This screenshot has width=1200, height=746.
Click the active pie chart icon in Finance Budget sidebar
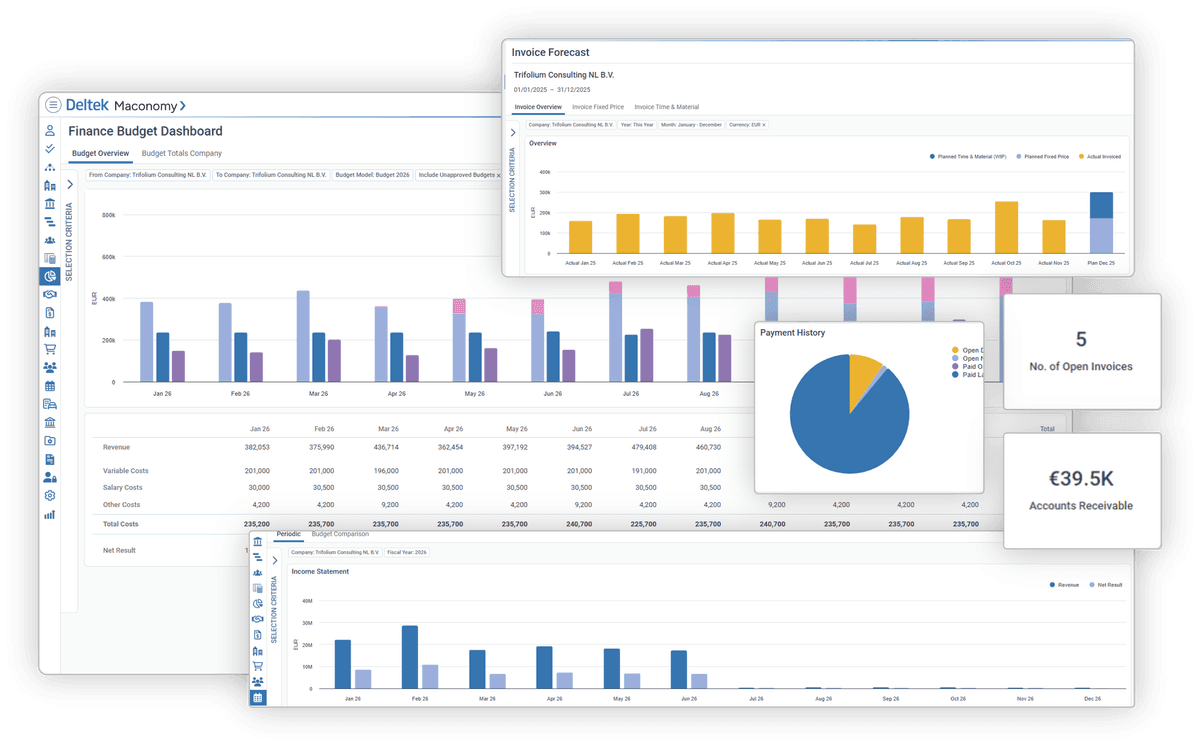pyautogui.click(x=50, y=276)
